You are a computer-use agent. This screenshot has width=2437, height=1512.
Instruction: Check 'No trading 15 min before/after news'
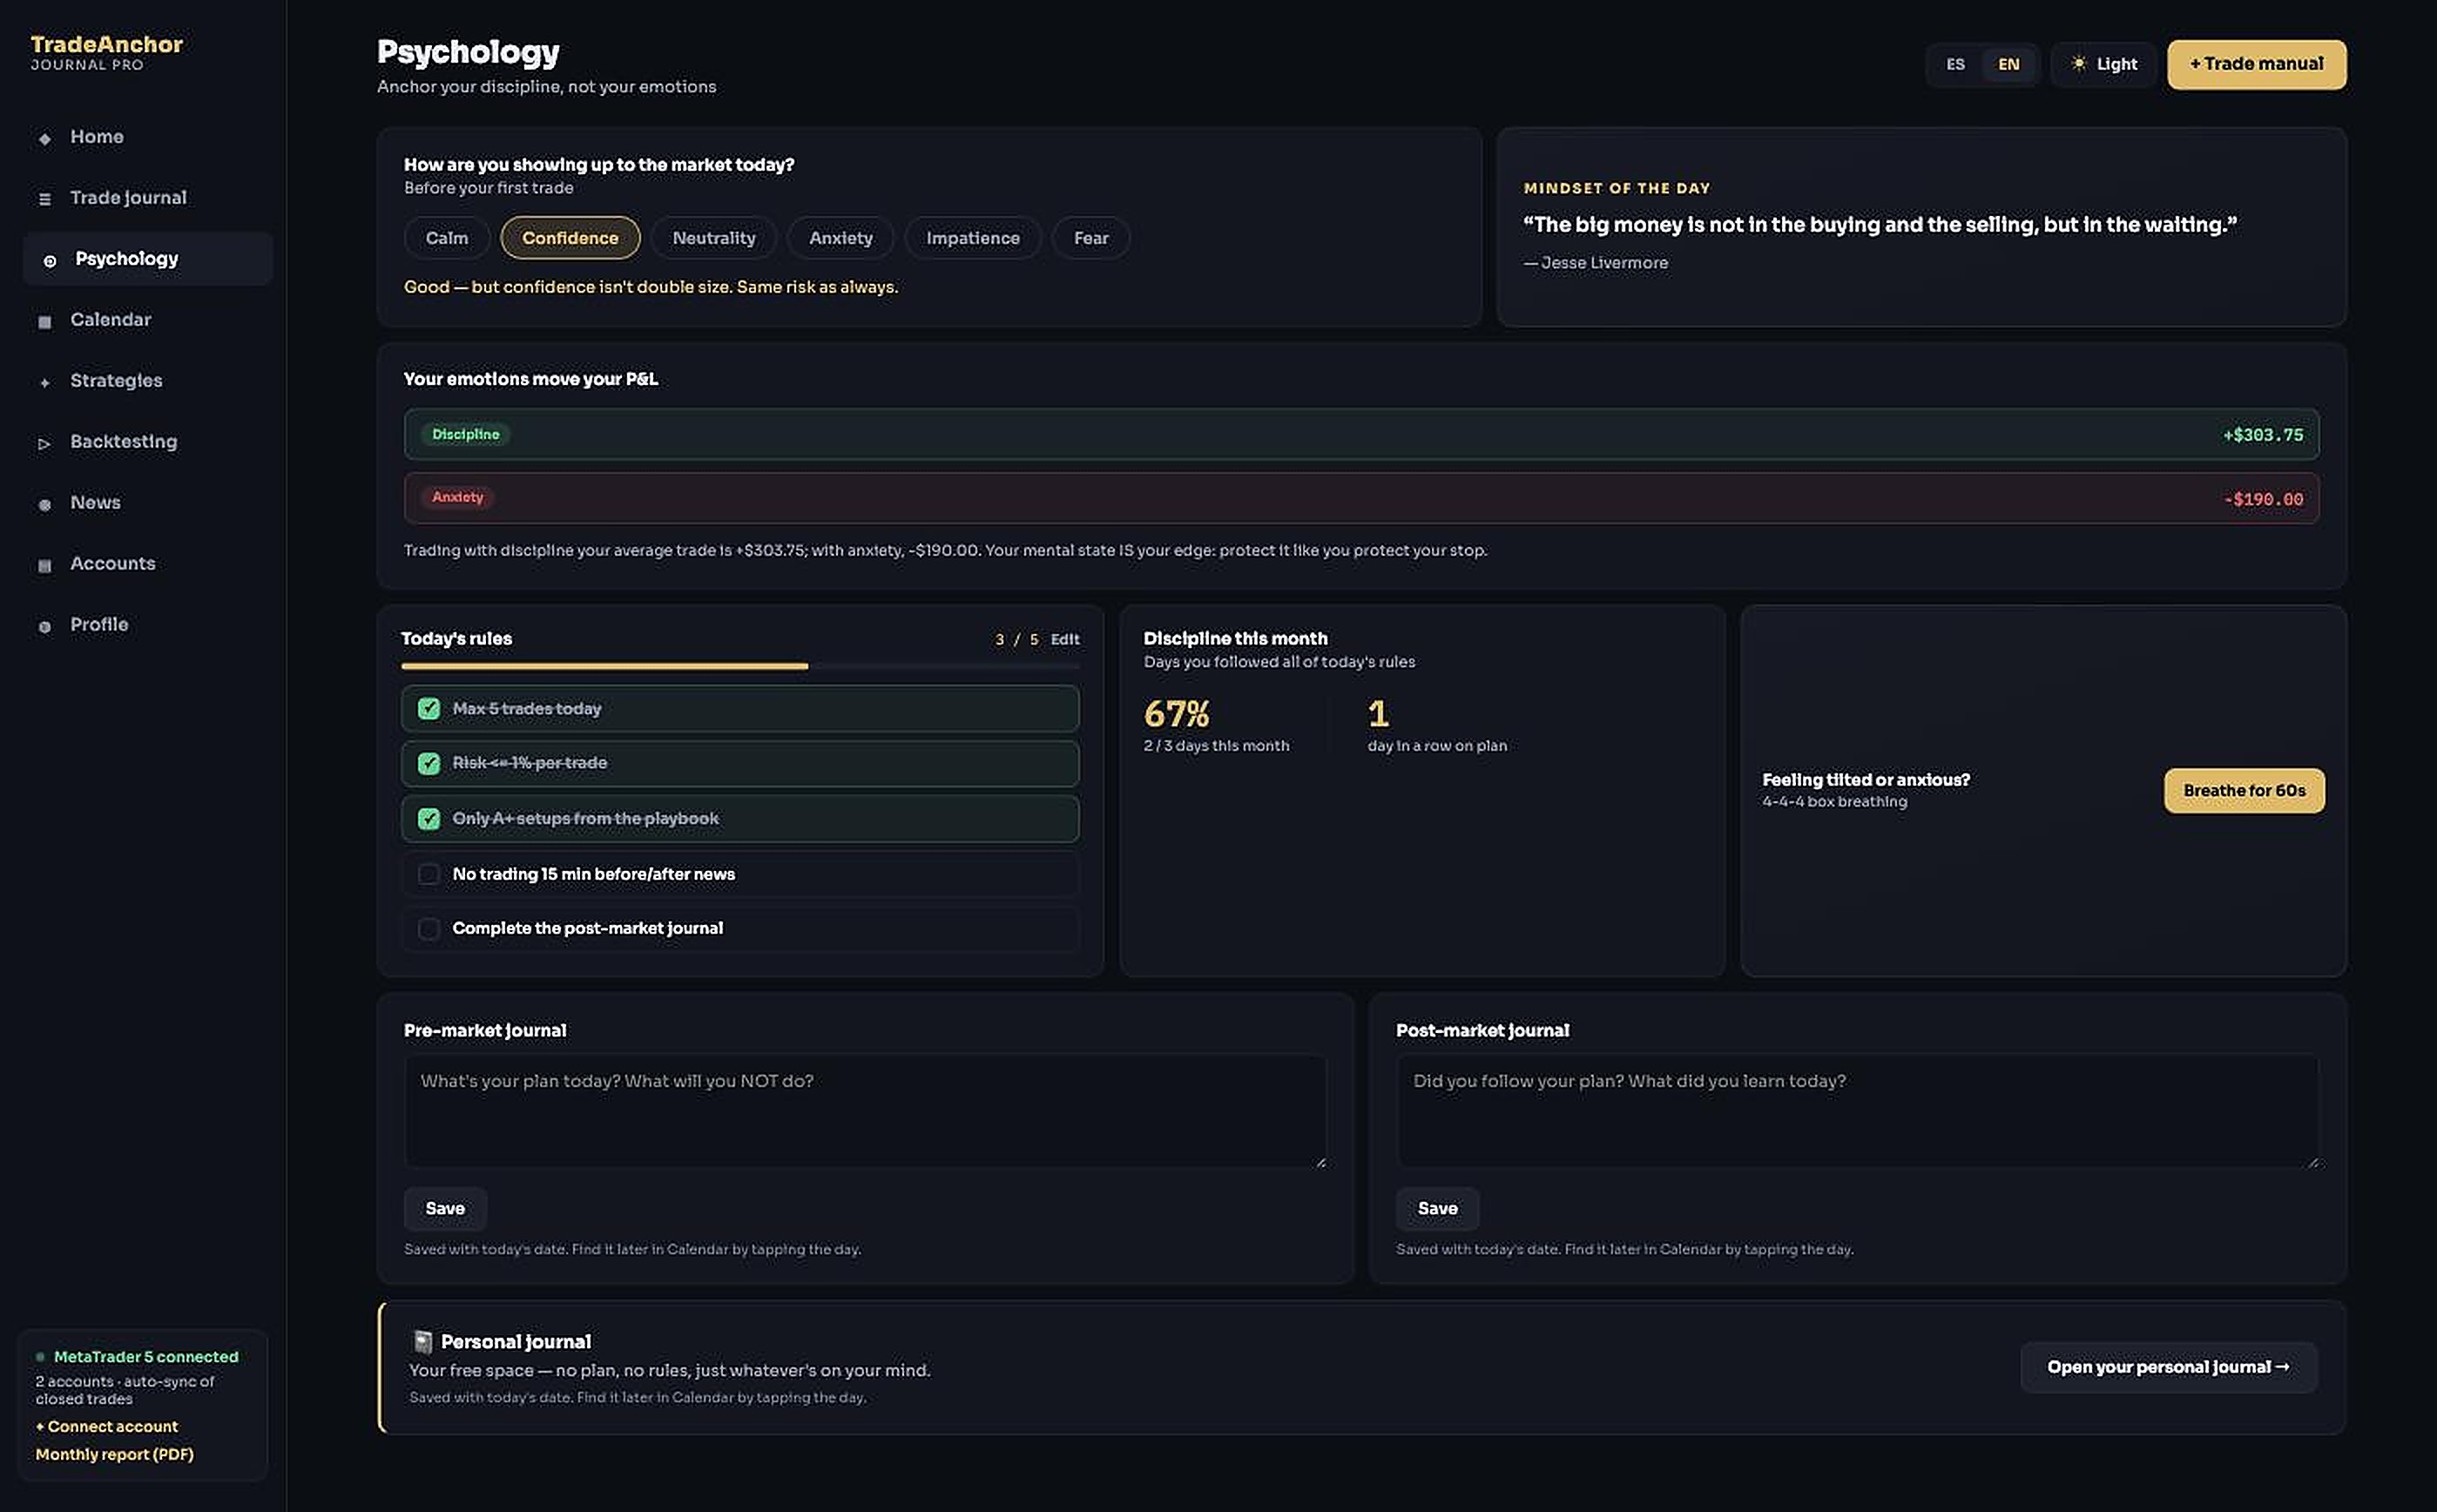[429, 874]
